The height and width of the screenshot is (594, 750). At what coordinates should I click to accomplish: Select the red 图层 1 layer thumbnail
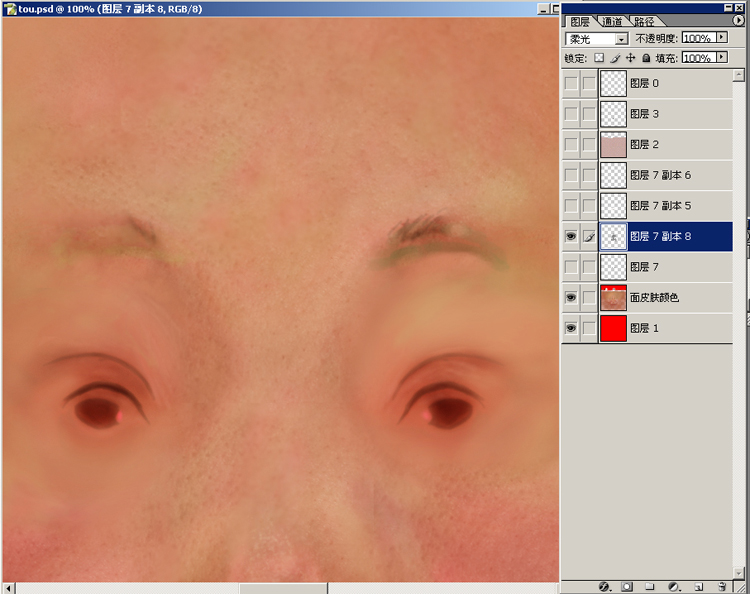[x=613, y=328]
